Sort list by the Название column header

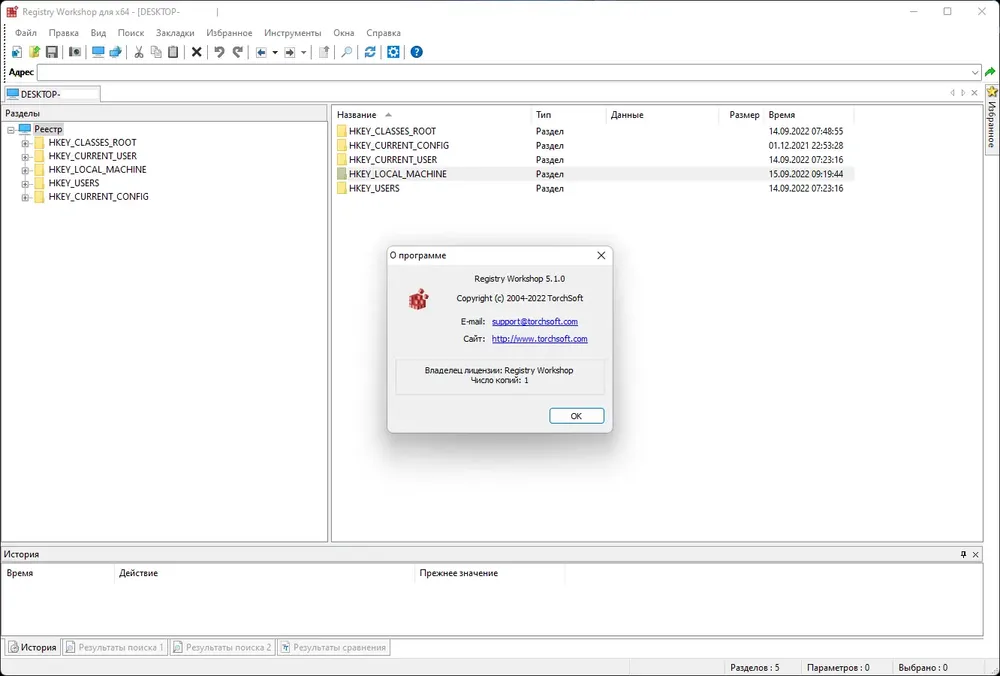(x=432, y=115)
